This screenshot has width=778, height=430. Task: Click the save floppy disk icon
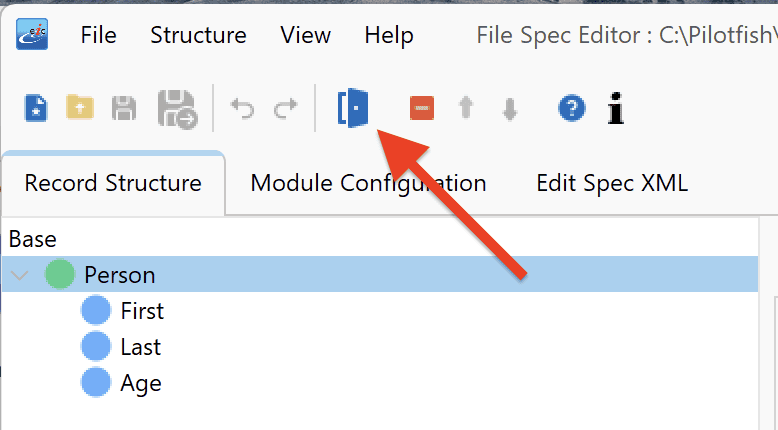click(124, 108)
